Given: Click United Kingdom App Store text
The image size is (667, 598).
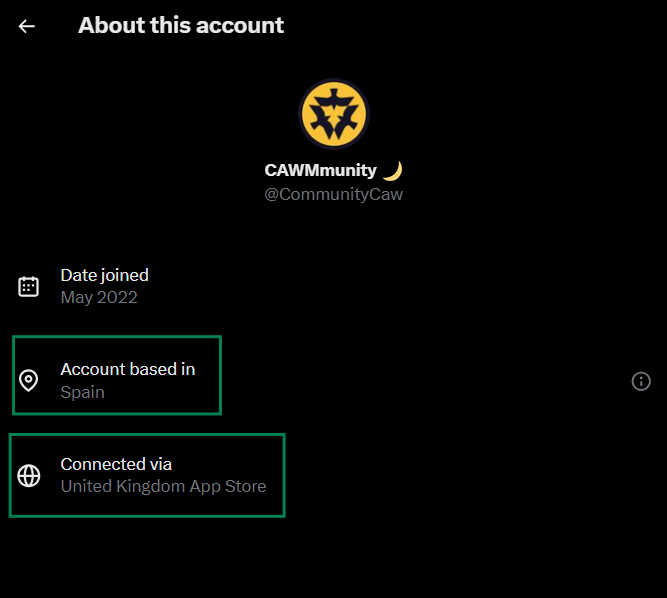Looking at the screenshot, I should pyautogui.click(x=163, y=487).
